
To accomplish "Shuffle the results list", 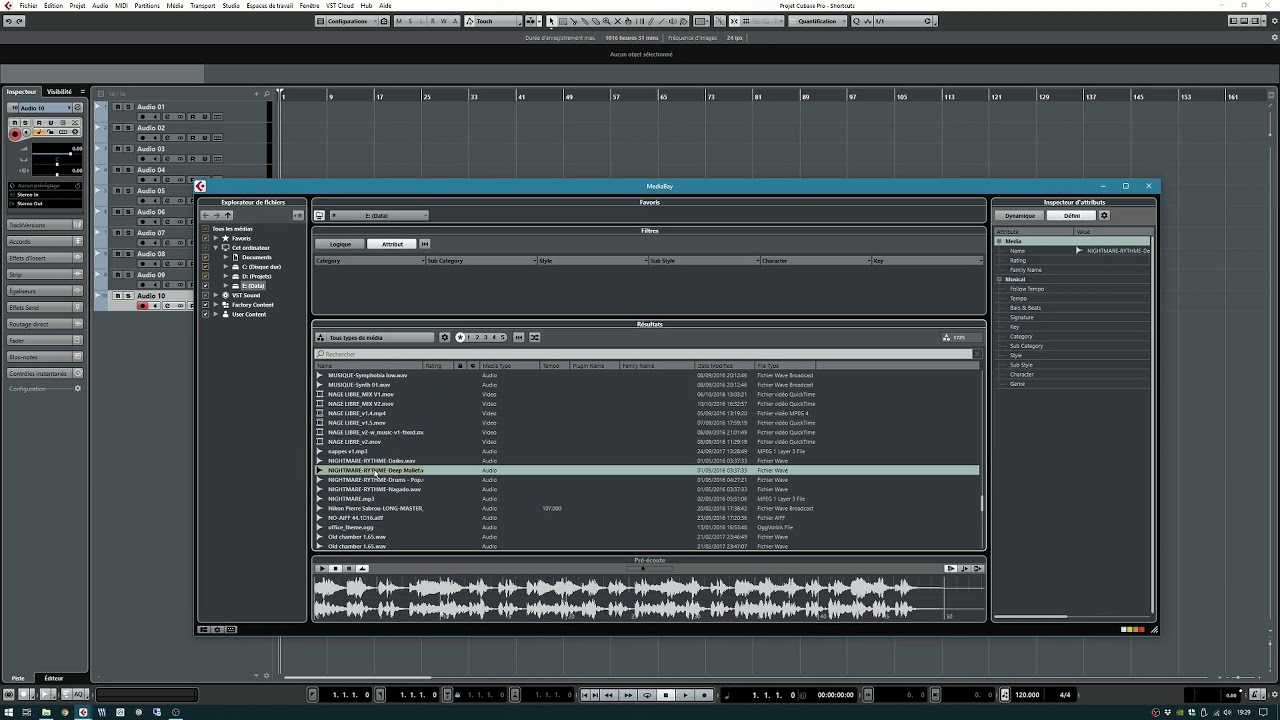I will pyautogui.click(x=535, y=338).
